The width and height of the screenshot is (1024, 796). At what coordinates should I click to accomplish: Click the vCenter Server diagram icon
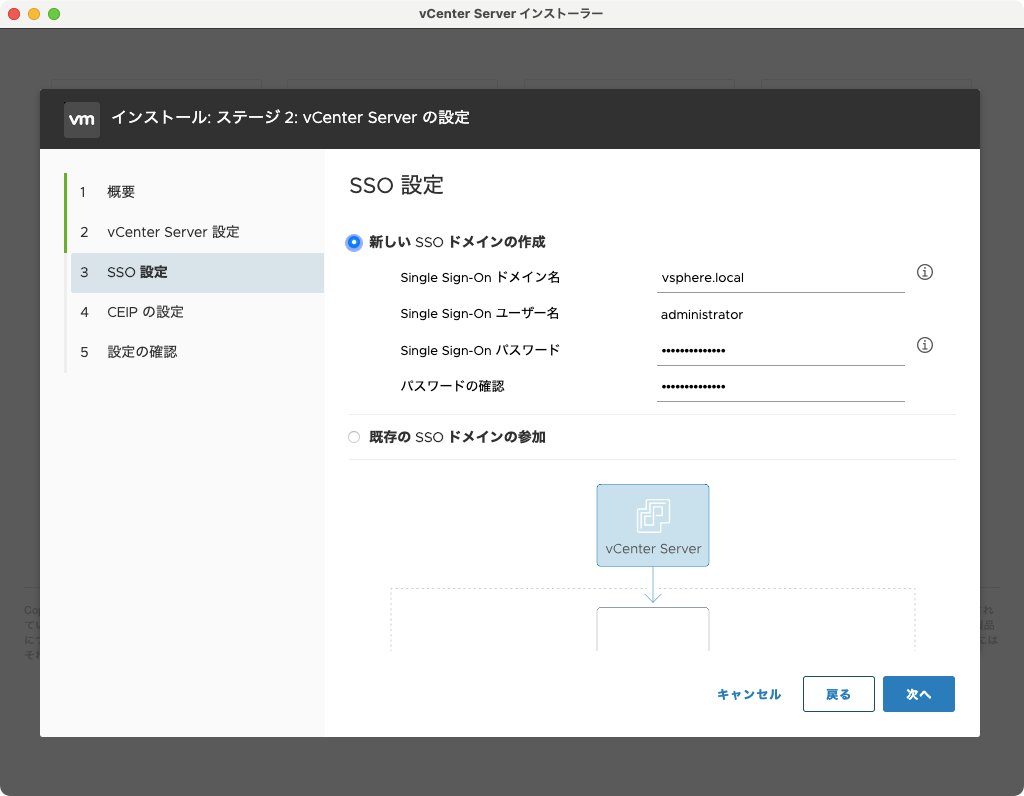(653, 525)
